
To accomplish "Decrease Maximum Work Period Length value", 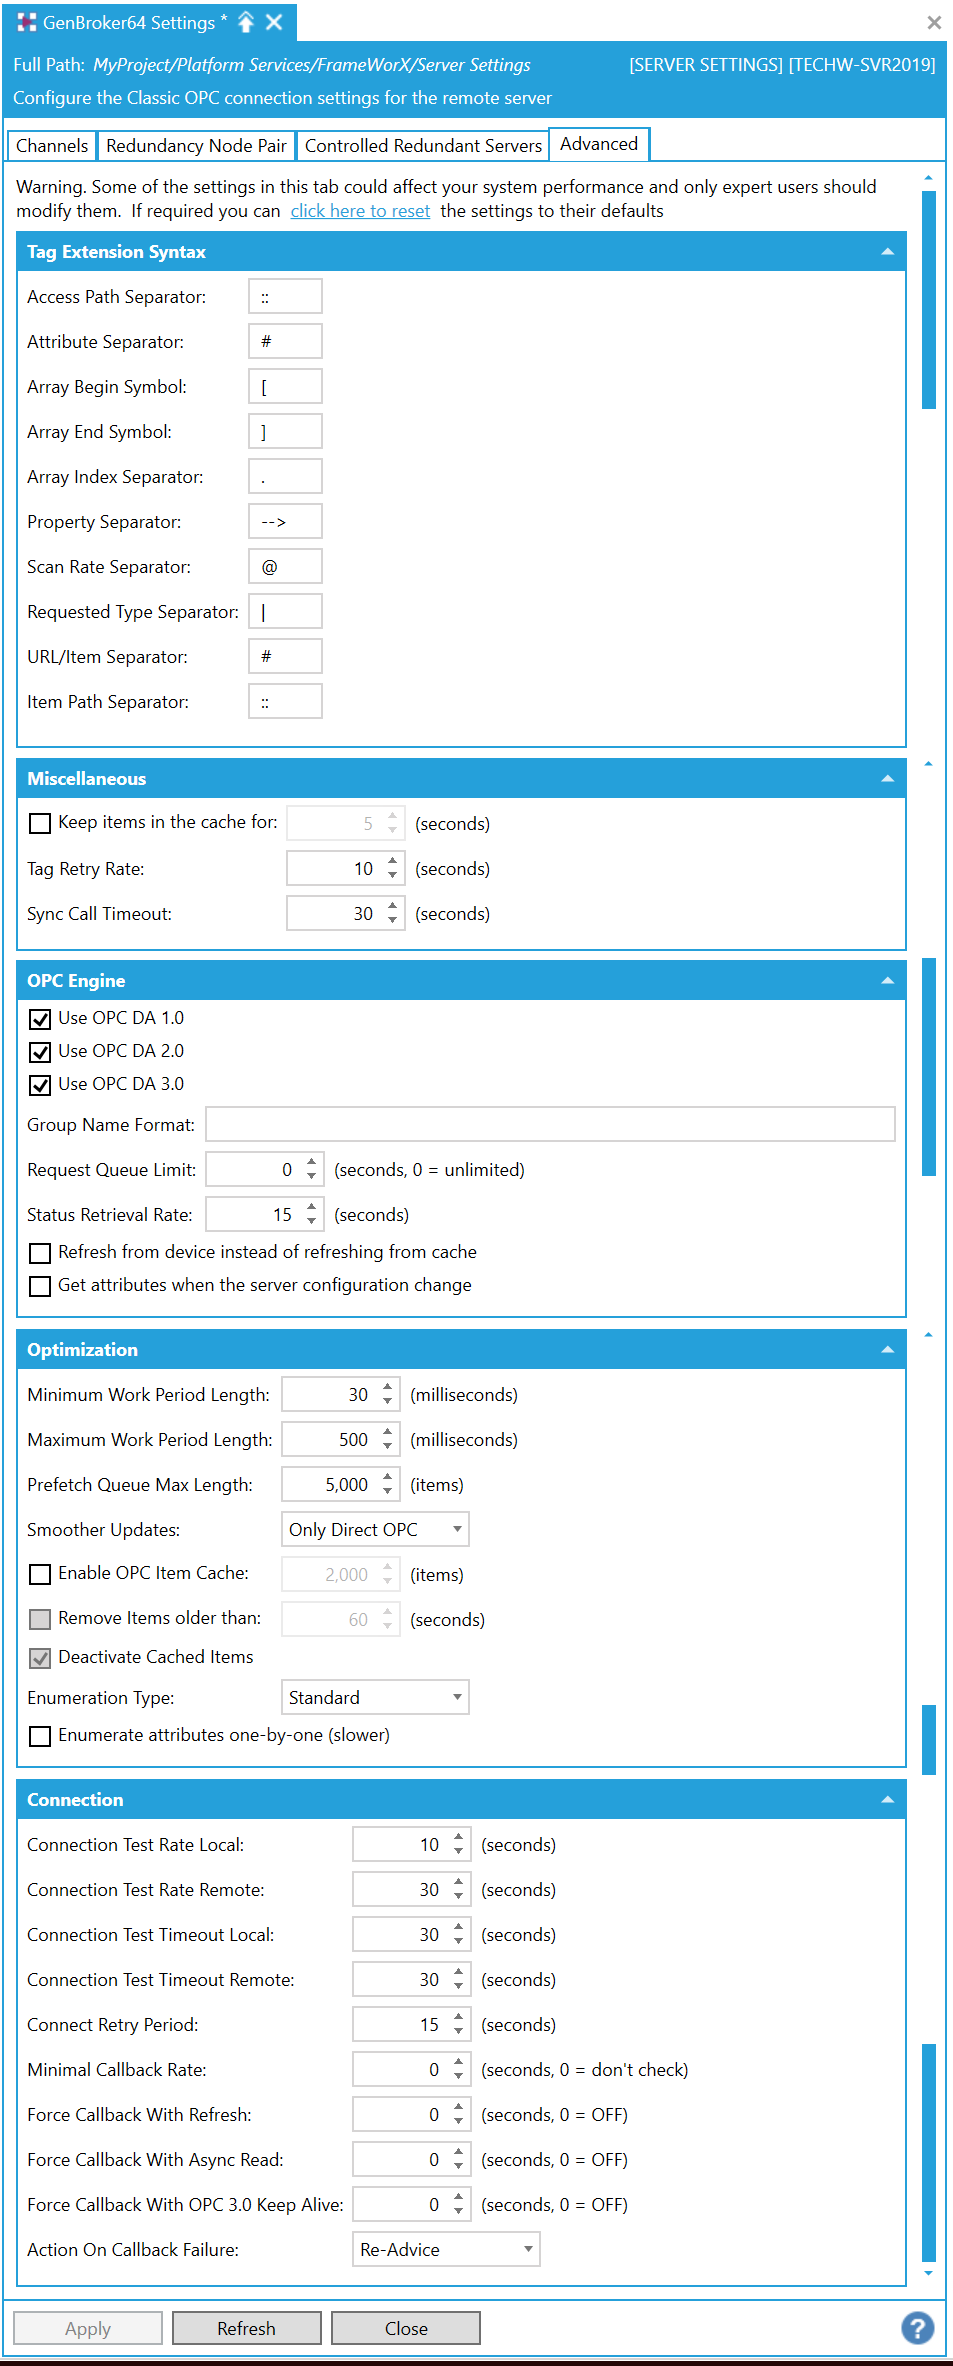I will (388, 1447).
